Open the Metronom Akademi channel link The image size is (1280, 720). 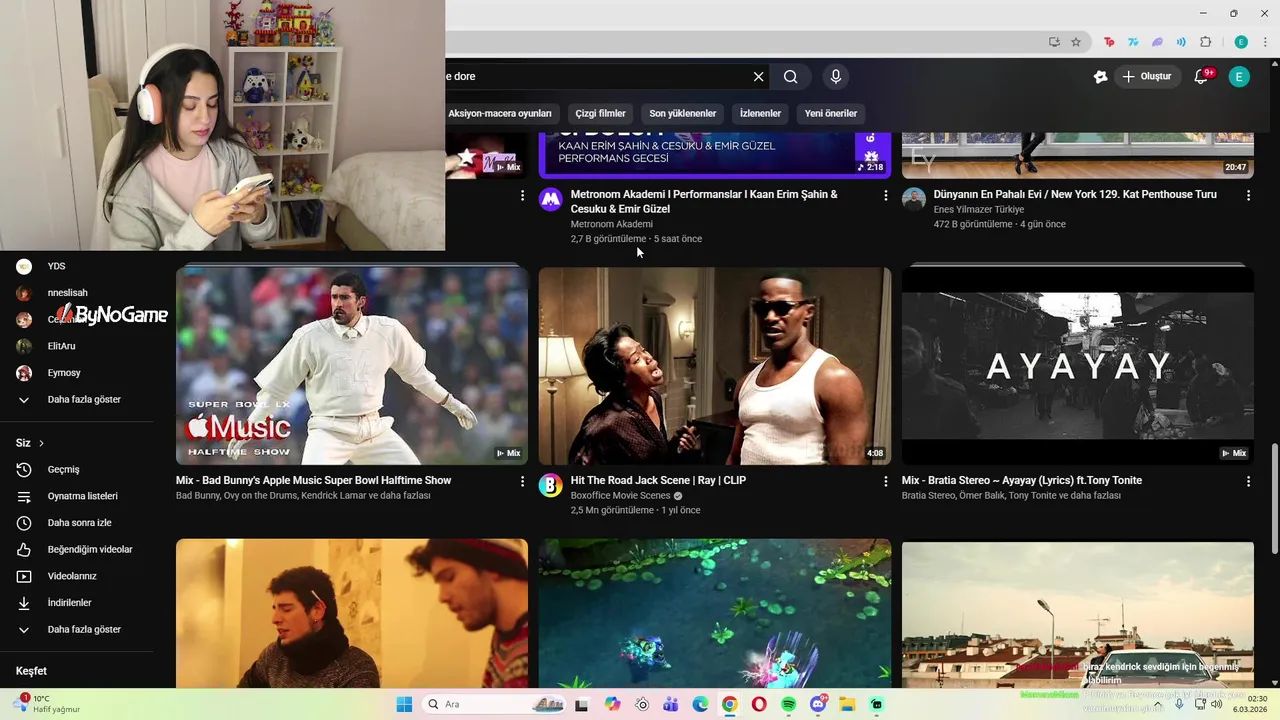[x=611, y=224]
